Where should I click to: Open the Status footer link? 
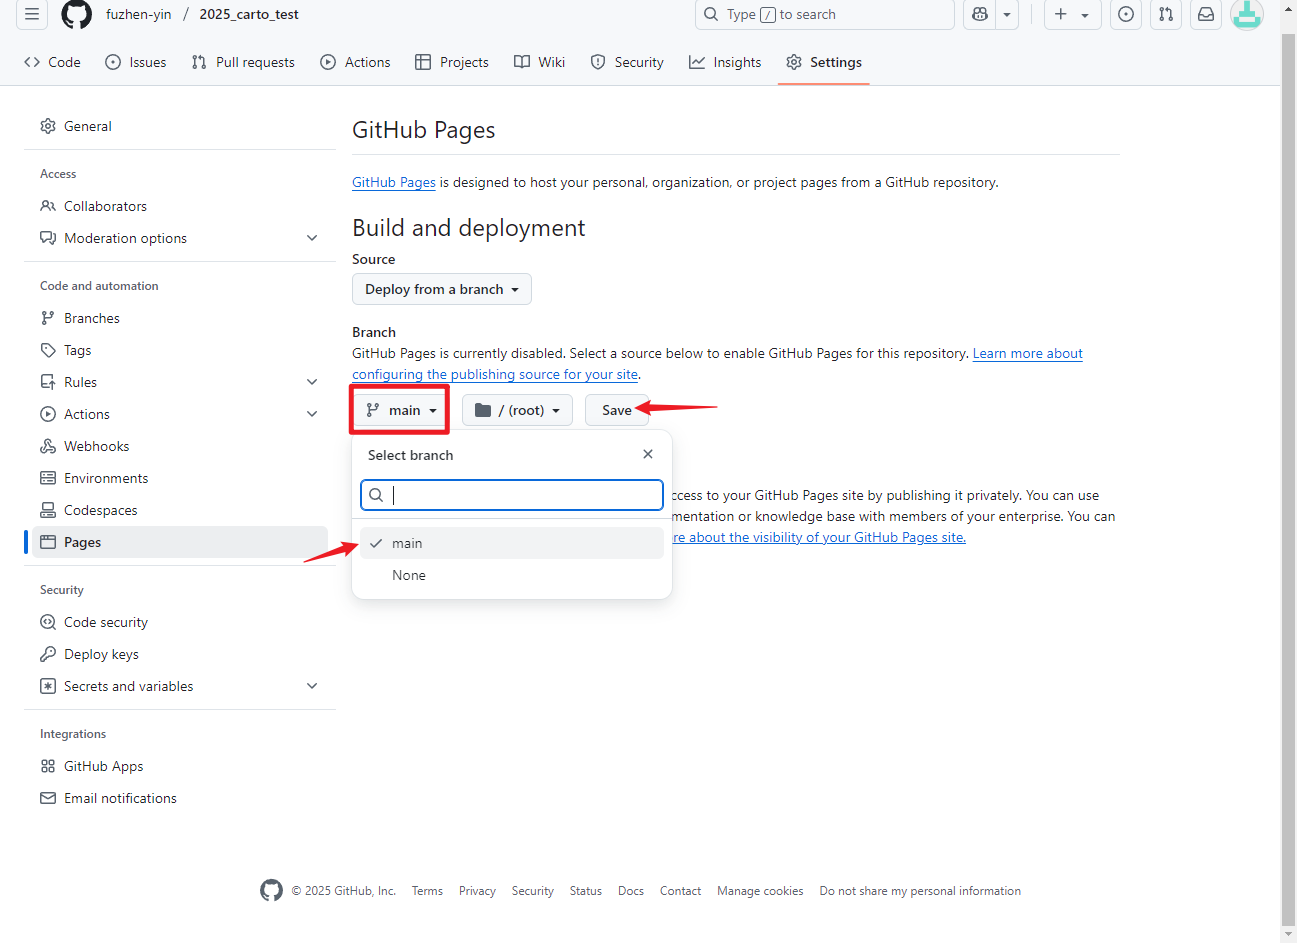(586, 891)
